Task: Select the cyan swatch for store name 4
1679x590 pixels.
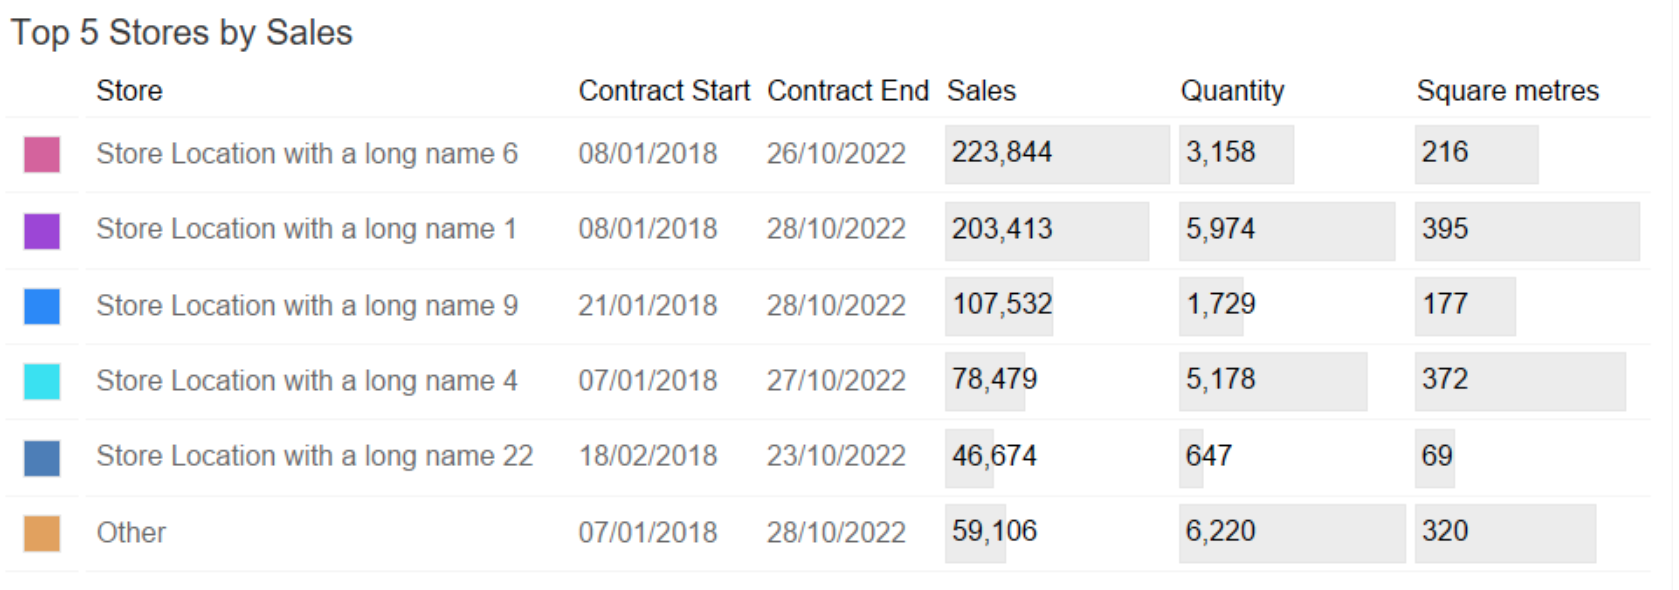Action: pyautogui.click(x=42, y=381)
